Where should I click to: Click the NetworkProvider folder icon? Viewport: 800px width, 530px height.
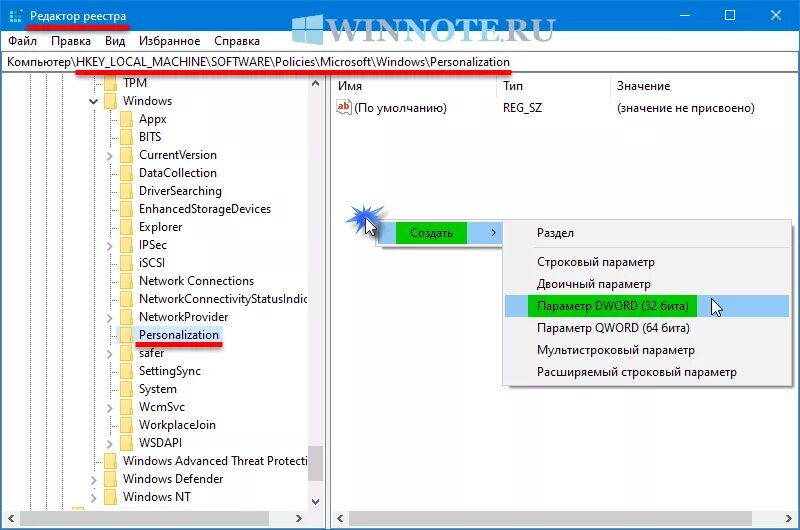click(x=127, y=317)
